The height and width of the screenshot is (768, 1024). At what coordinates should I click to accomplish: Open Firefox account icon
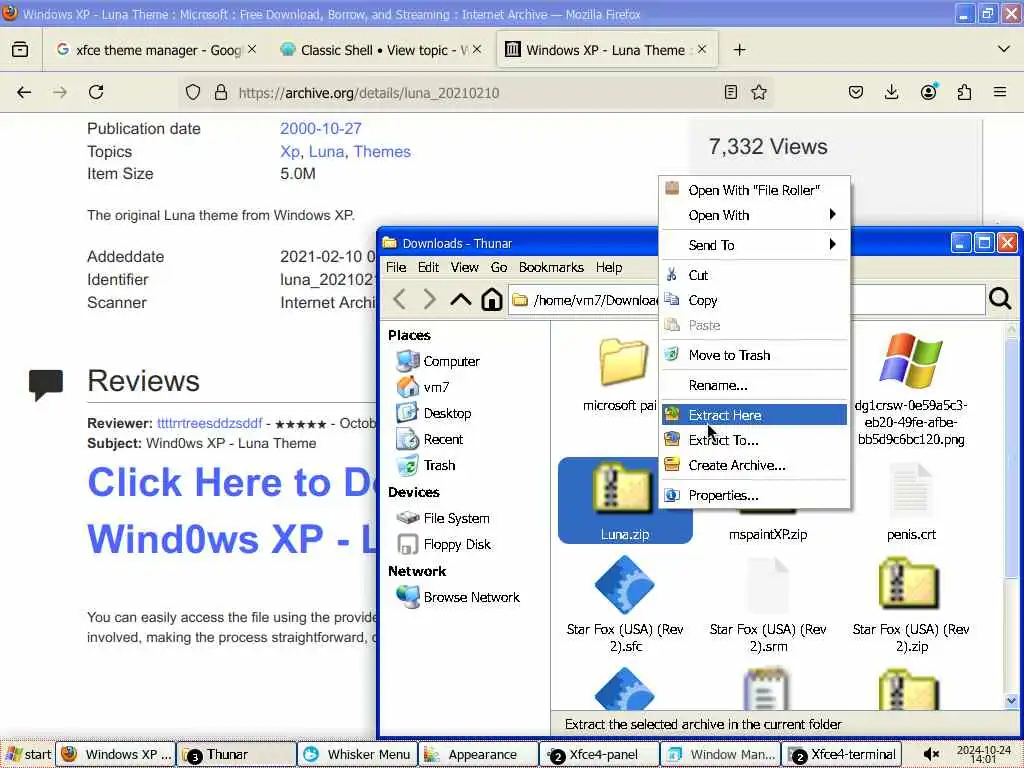[929, 92]
